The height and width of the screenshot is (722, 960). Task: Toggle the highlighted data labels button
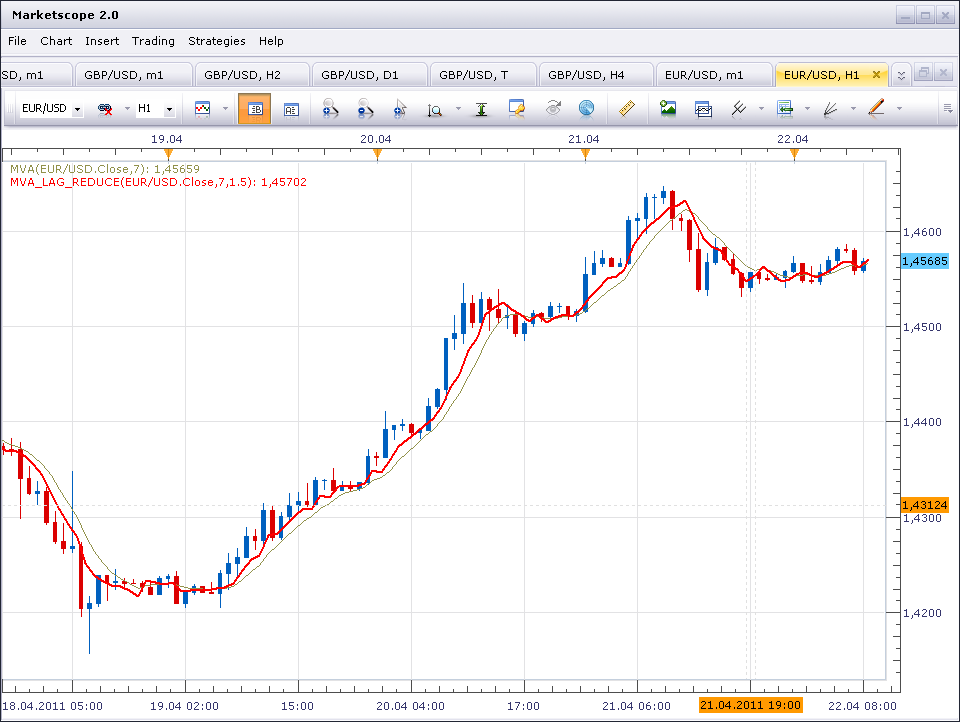[255, 108]
